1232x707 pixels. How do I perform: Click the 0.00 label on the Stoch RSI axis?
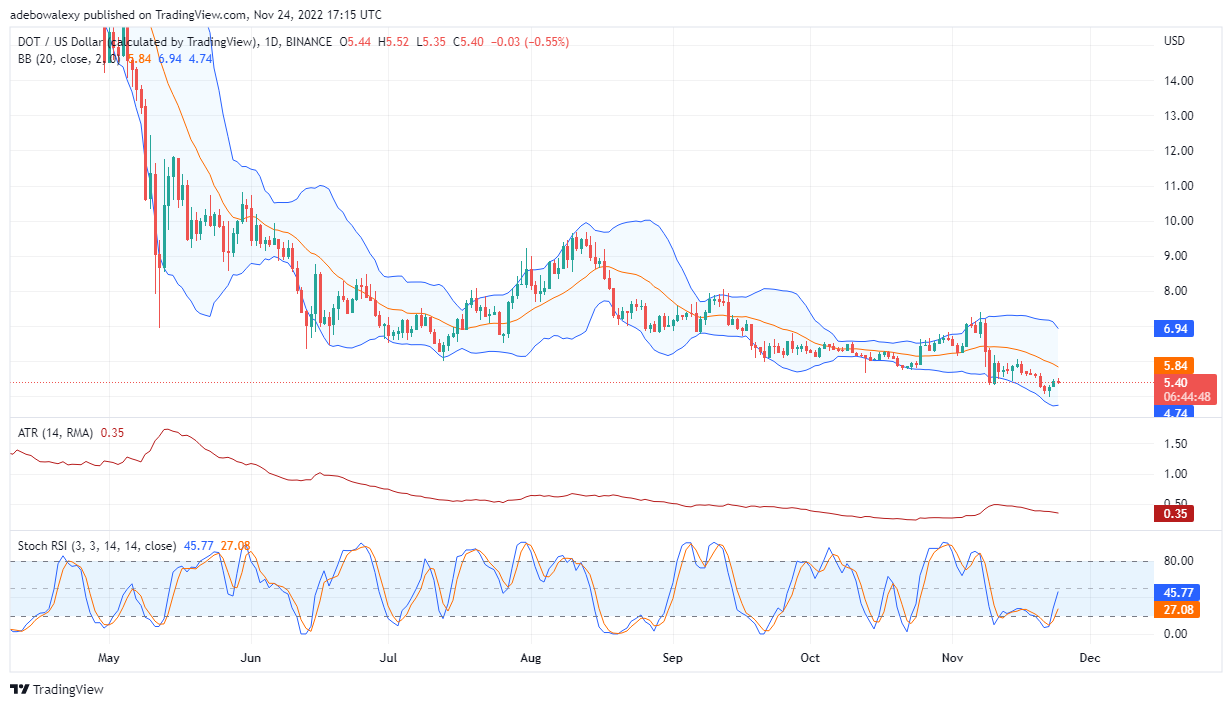point(1175,634)
